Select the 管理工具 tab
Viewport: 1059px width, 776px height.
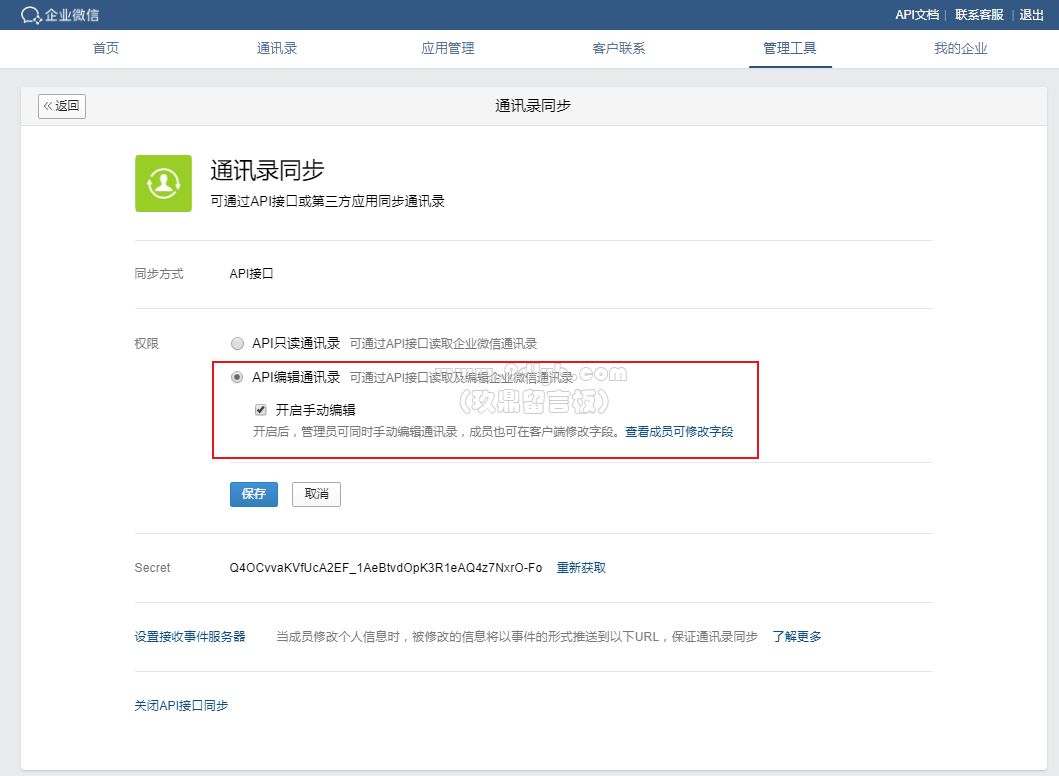click(790, 48)
